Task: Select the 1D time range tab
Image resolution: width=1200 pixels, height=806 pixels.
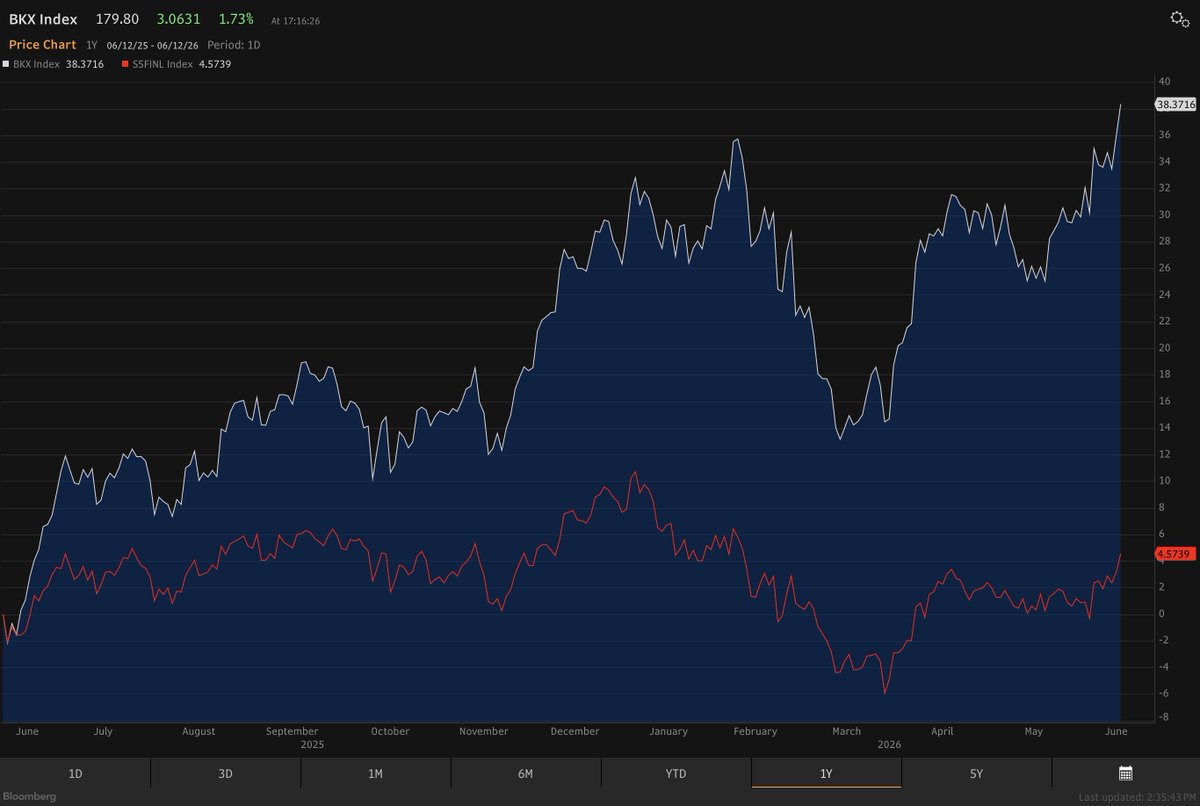Action: [75, 773]
